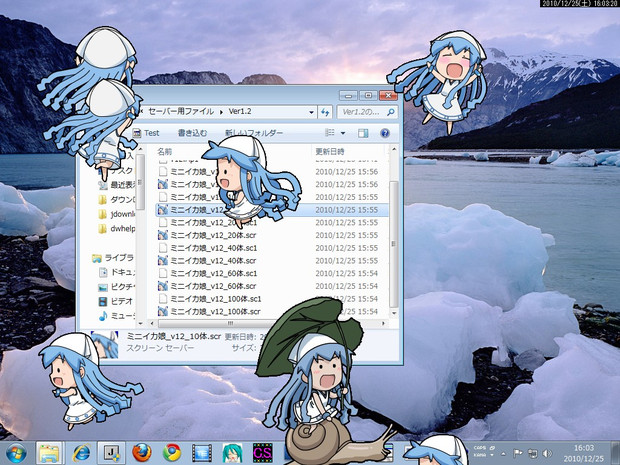
Task: Sort by 名前 column header
Action: tap(164, 151)
